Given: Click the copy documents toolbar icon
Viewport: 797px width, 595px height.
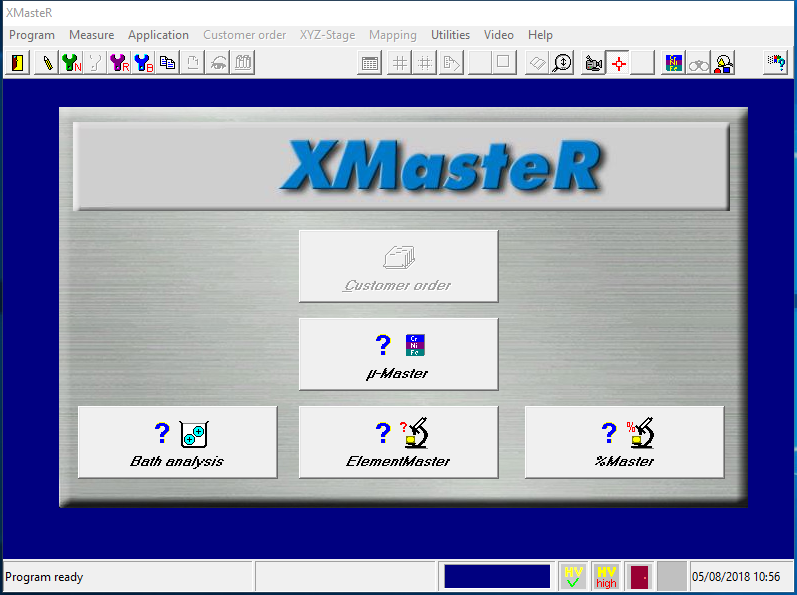Looking at the screenshot, I should click(x=168, y=63).
